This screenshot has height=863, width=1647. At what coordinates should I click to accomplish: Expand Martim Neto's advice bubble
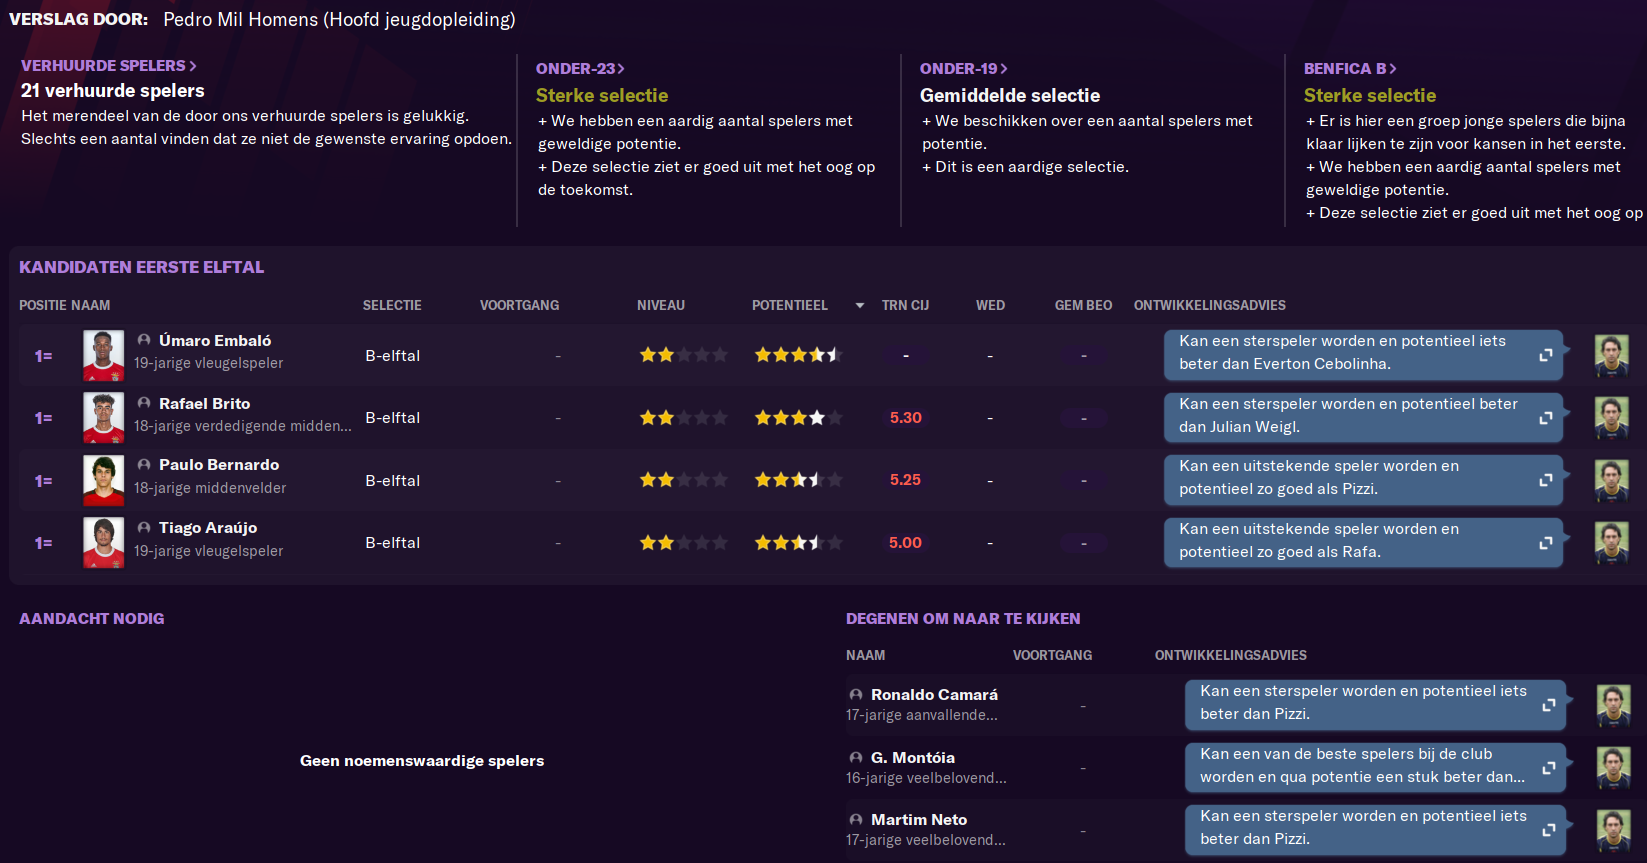1548,830
